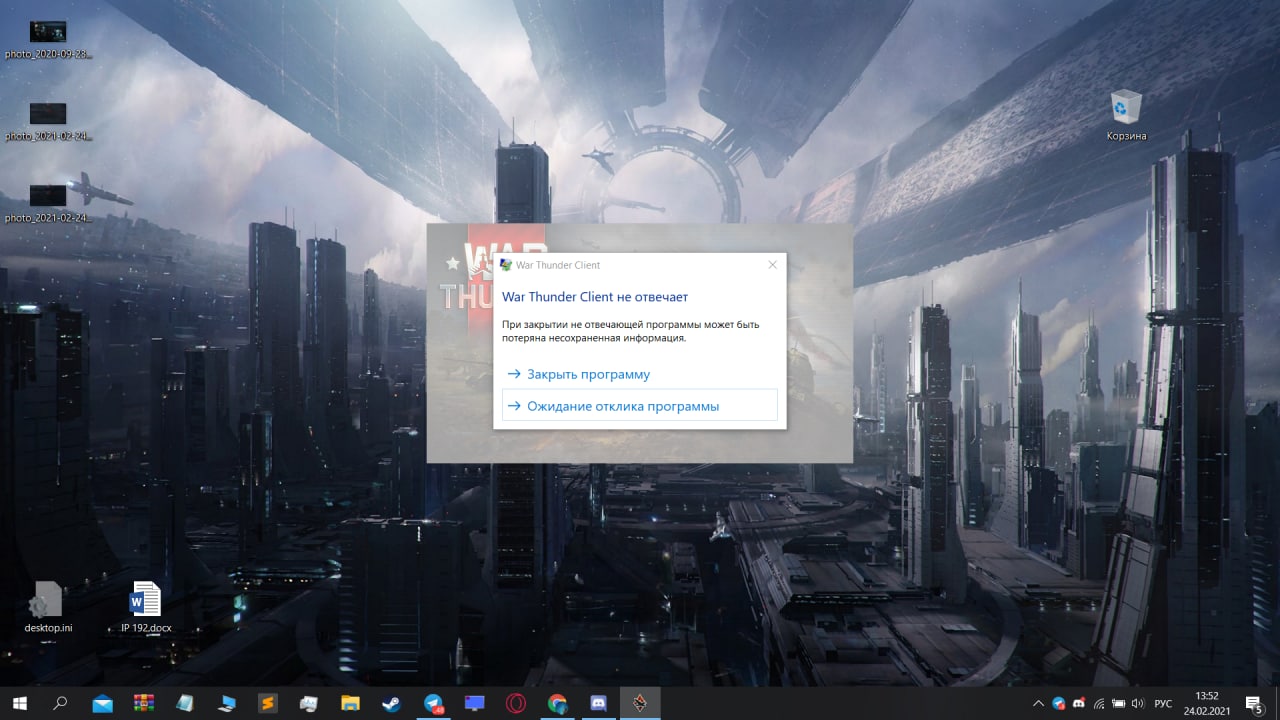Image resolution: width=1280 pixels, height=720 pixels.
Task: Open the computer monitor icon in taskbar
Action: click(x=227, y=703)
